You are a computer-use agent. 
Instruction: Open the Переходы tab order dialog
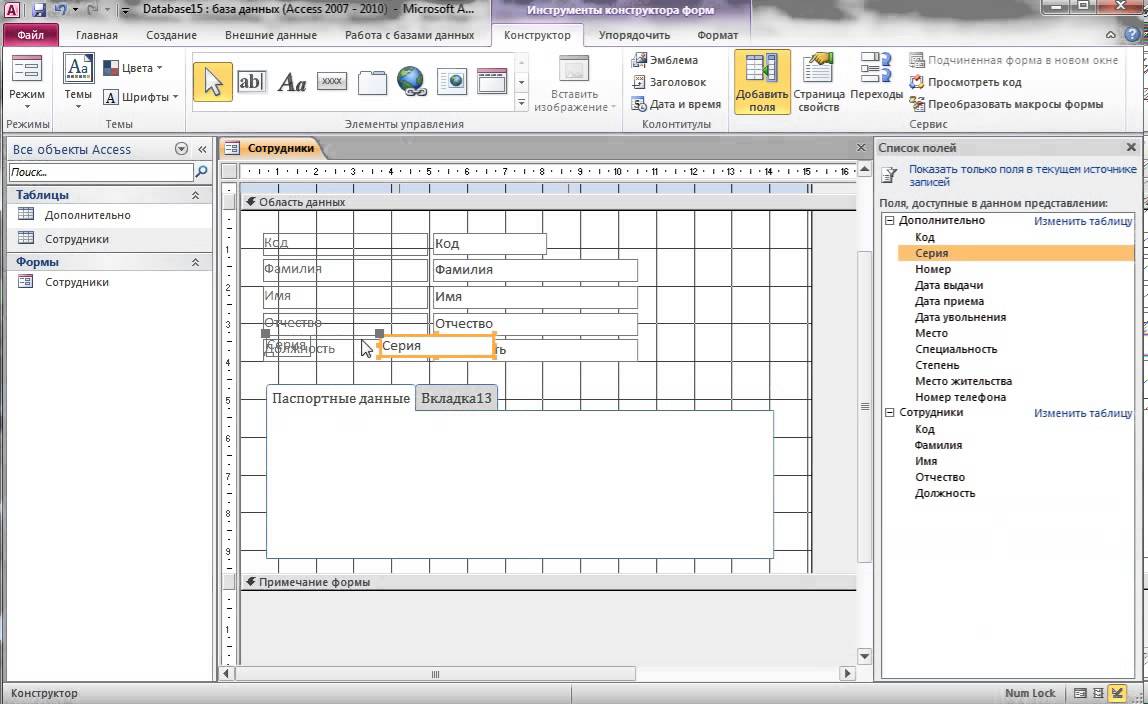(x=876, y=76)
